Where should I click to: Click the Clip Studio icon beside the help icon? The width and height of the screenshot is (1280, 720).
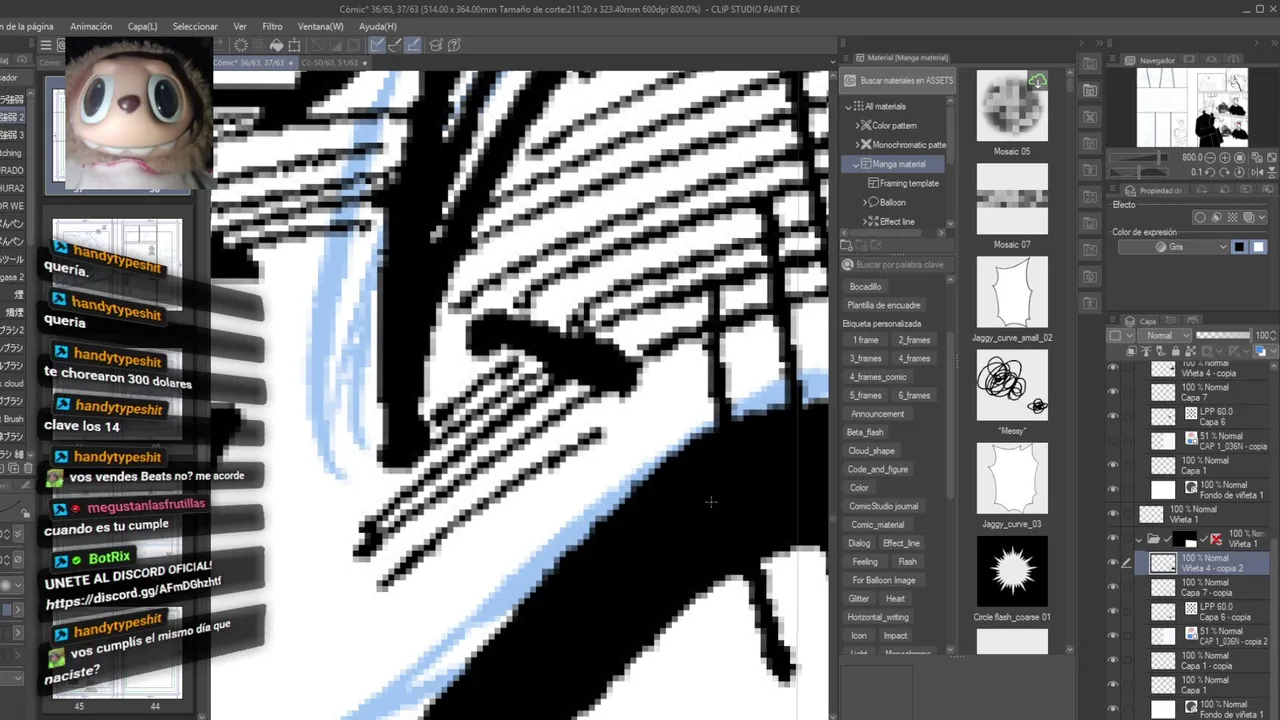click(x=435, y=45)
